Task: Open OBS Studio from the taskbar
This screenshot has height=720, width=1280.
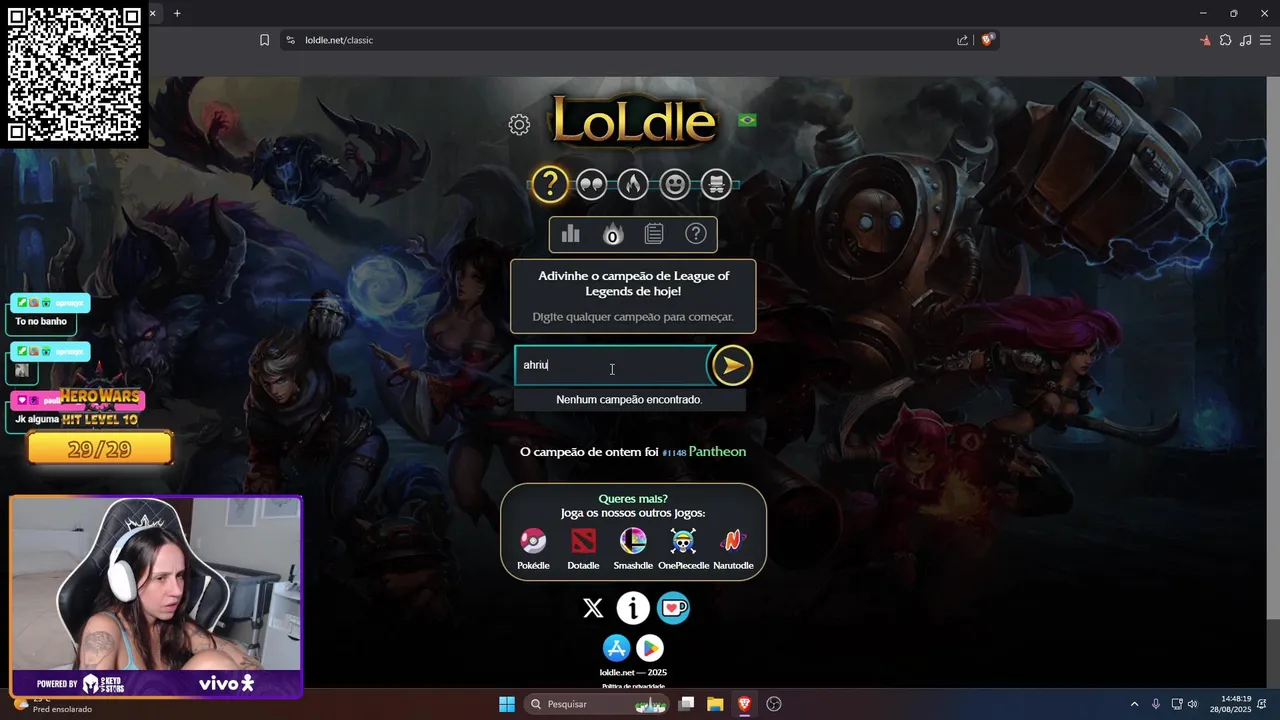Action: click(773, 704)
